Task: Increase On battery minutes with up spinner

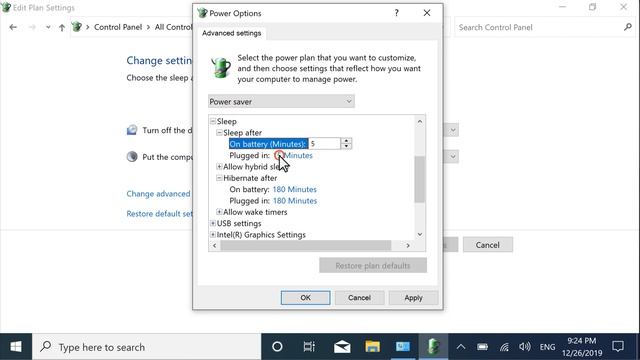Action: pyautogui.click(x=346, y=141)
